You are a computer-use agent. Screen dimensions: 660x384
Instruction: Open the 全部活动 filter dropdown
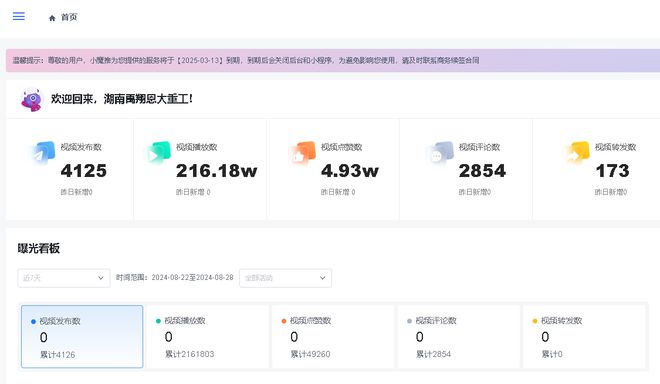pos(285,278)
